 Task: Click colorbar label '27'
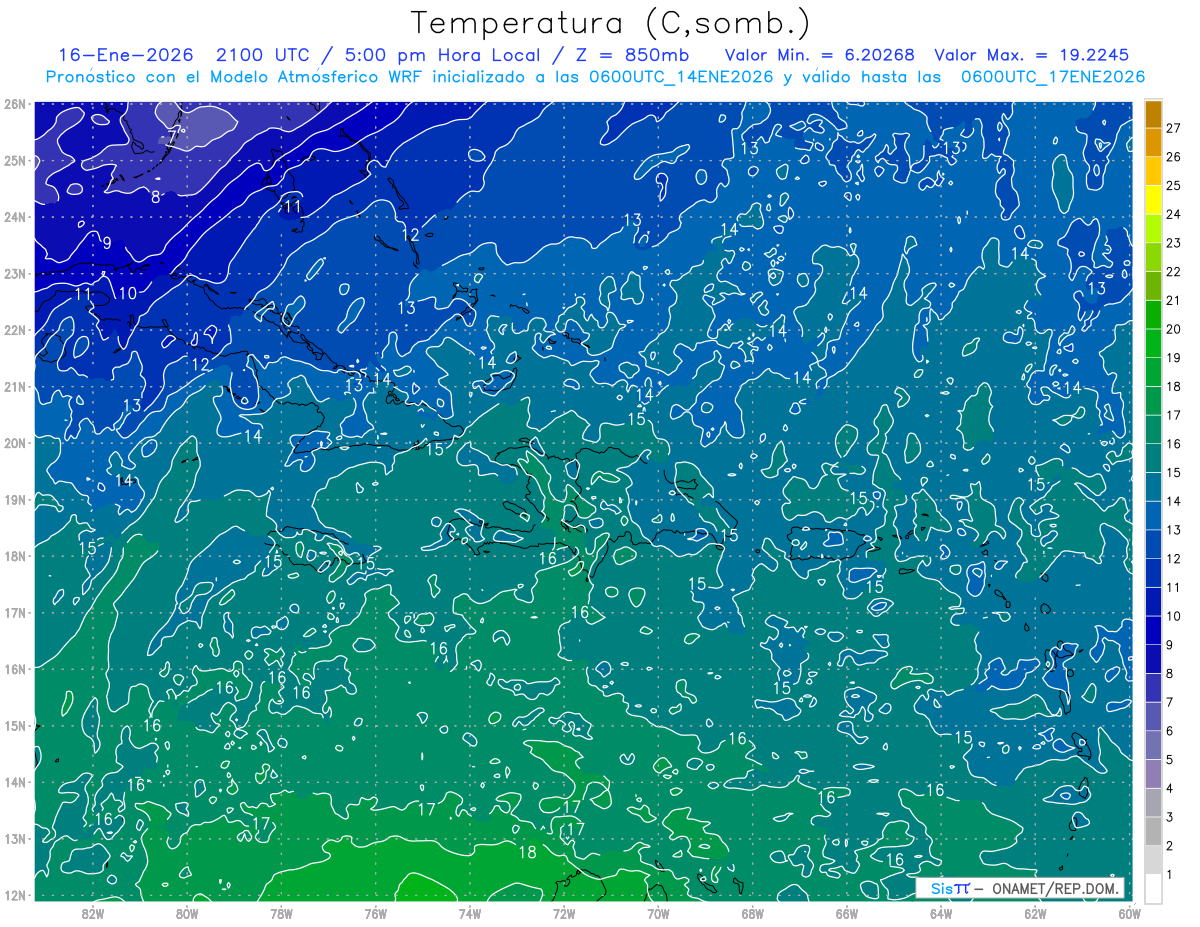click(1173, 128)
